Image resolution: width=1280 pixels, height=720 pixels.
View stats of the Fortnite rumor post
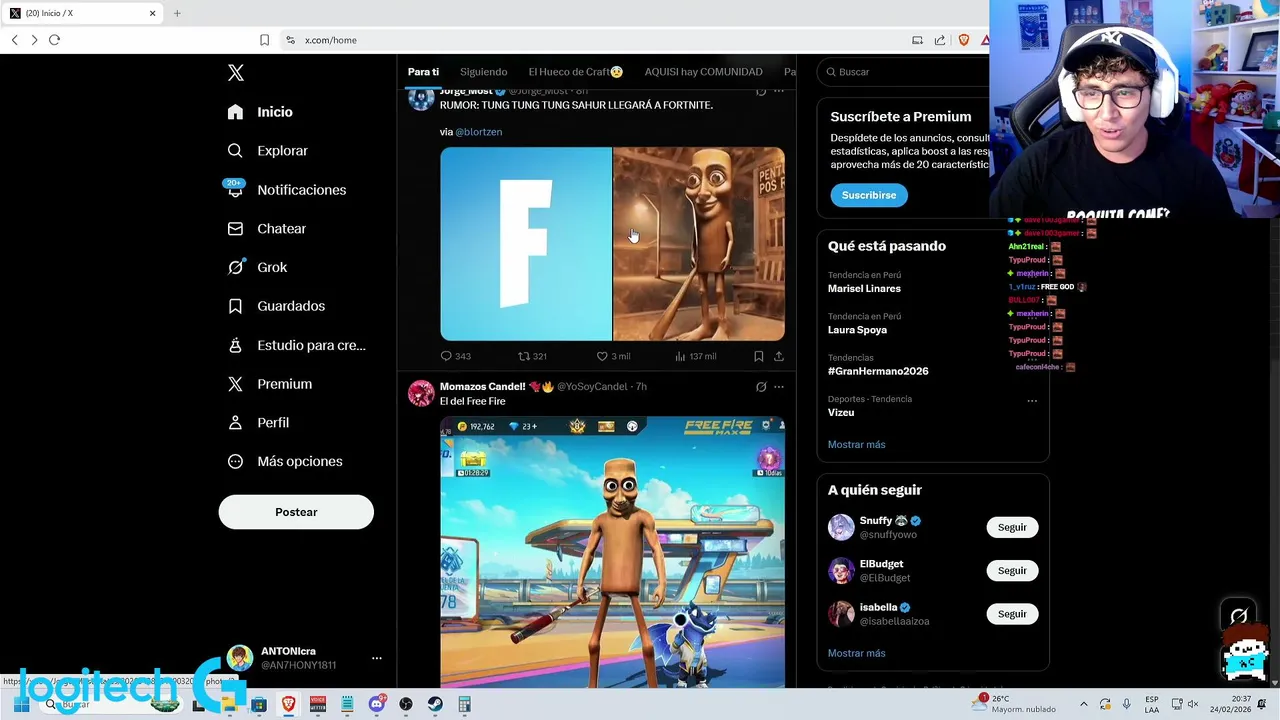695,356
